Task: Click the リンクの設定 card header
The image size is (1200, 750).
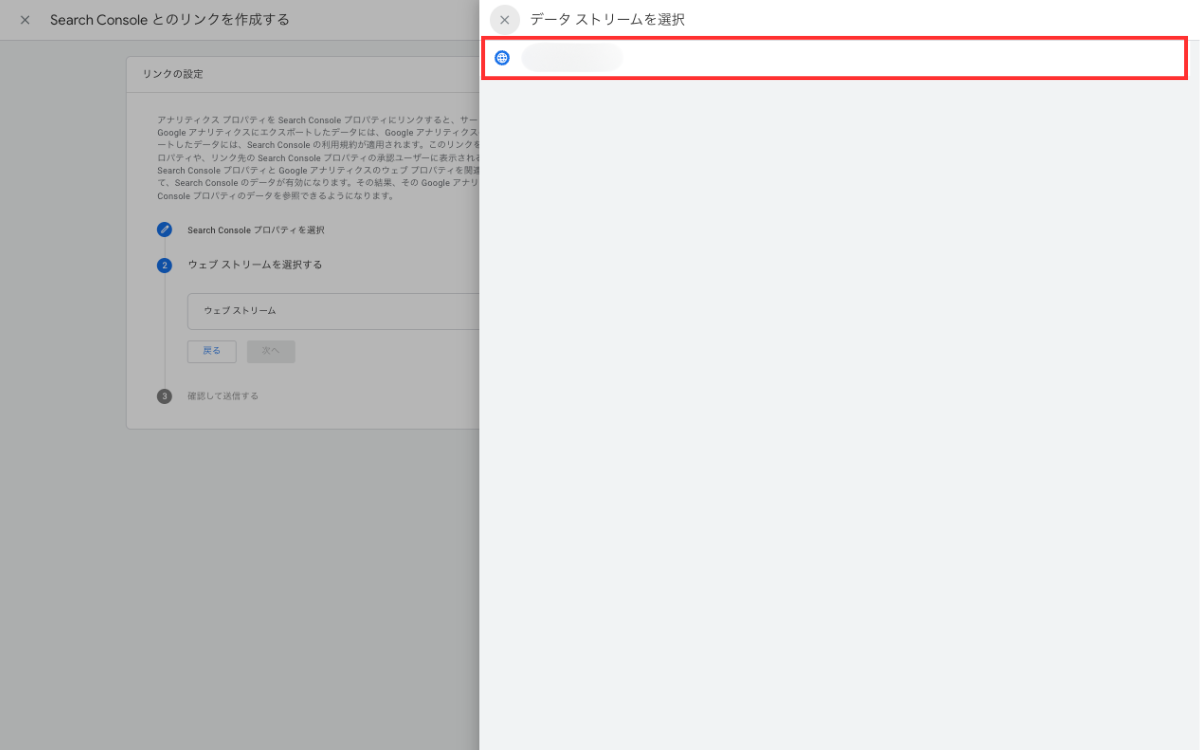Action: click(303, 75)
